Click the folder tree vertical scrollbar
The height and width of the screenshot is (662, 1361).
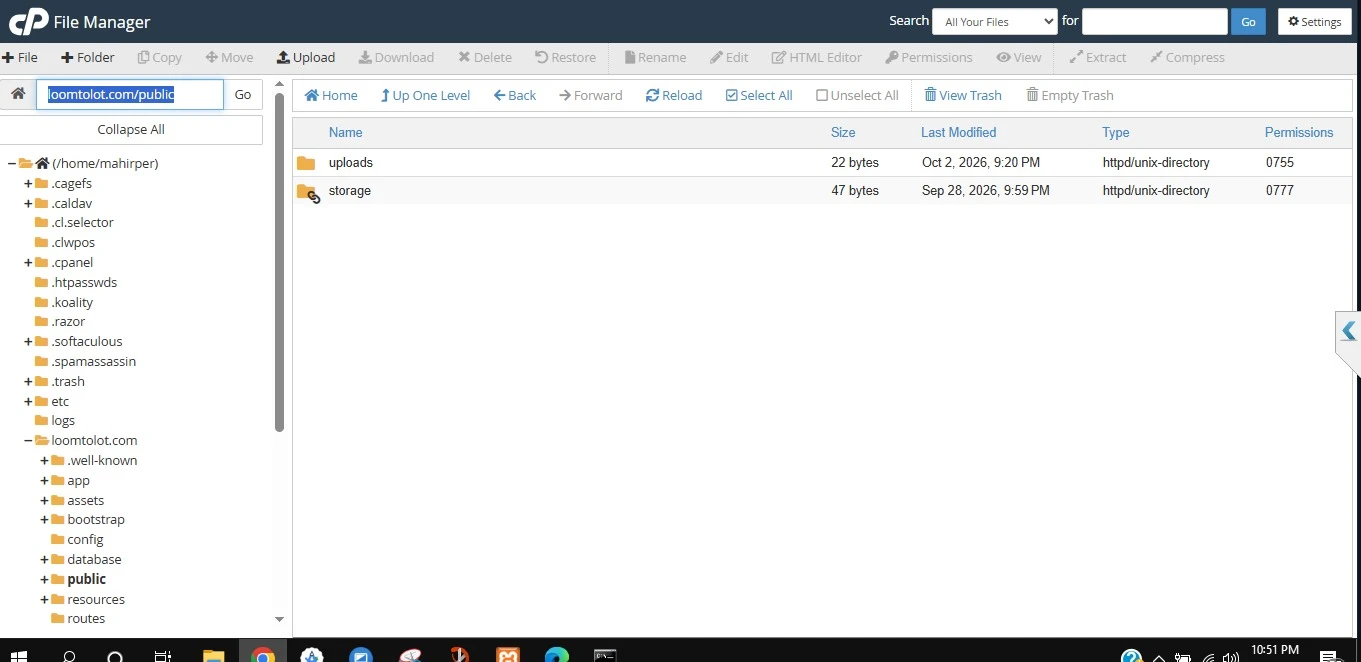click(279, 263)
